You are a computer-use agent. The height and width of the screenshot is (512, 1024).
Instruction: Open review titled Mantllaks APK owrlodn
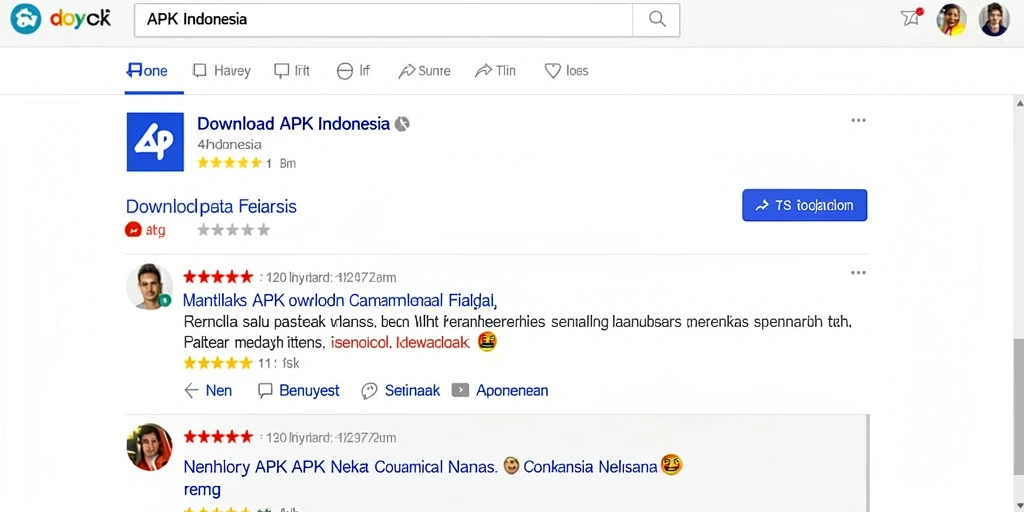(x=340, y=300)
